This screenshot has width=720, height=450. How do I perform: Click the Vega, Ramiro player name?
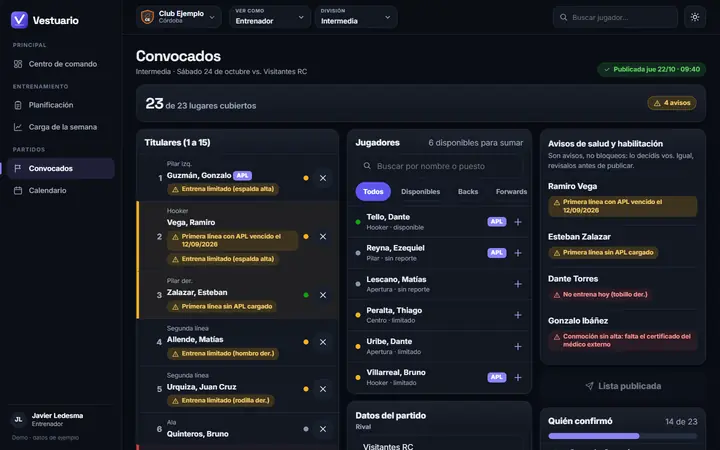click(191, 222)
